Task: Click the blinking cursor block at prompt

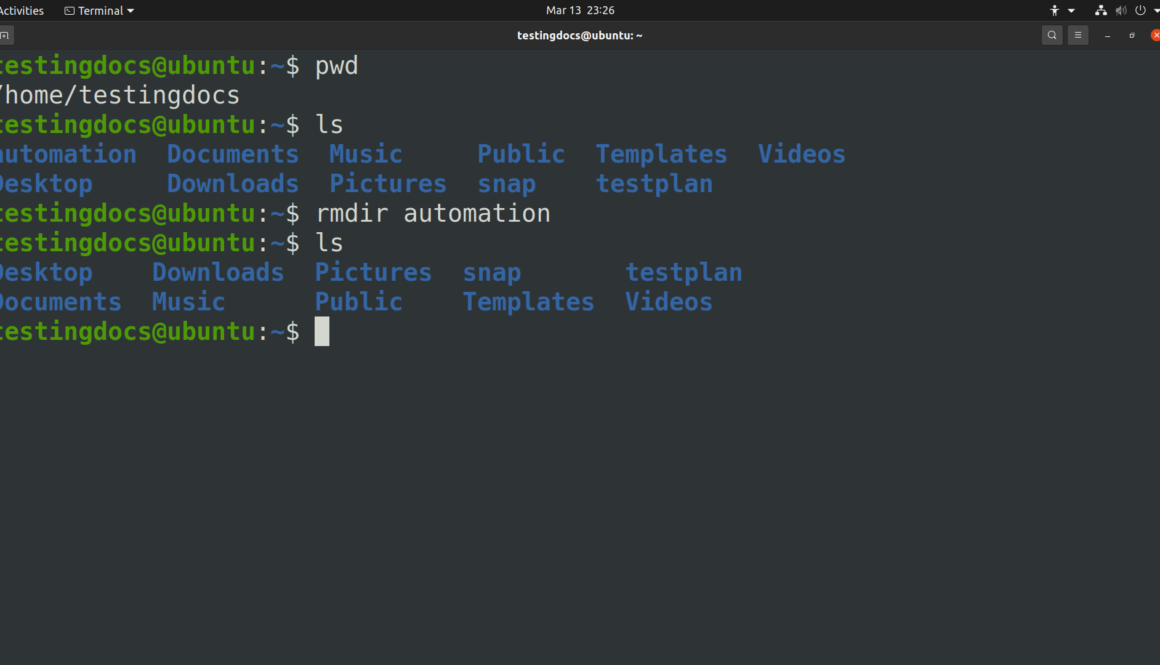Action: [x=322, y=332]
